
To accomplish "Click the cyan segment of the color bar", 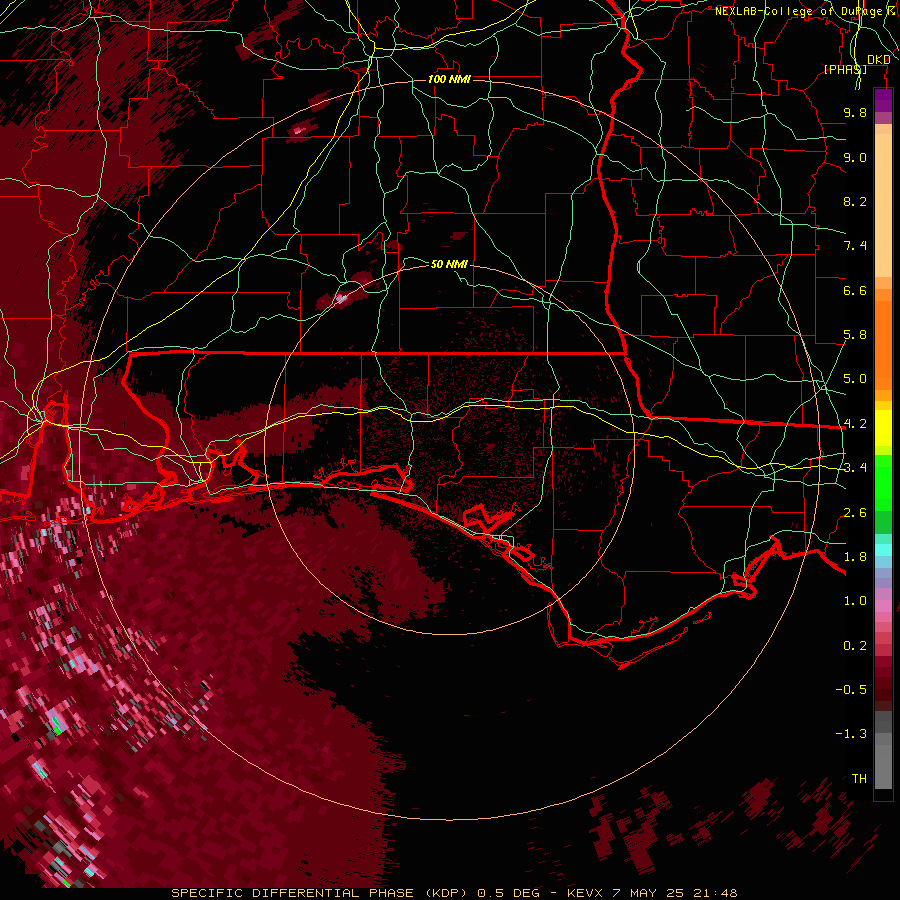I will coord(883,550).
